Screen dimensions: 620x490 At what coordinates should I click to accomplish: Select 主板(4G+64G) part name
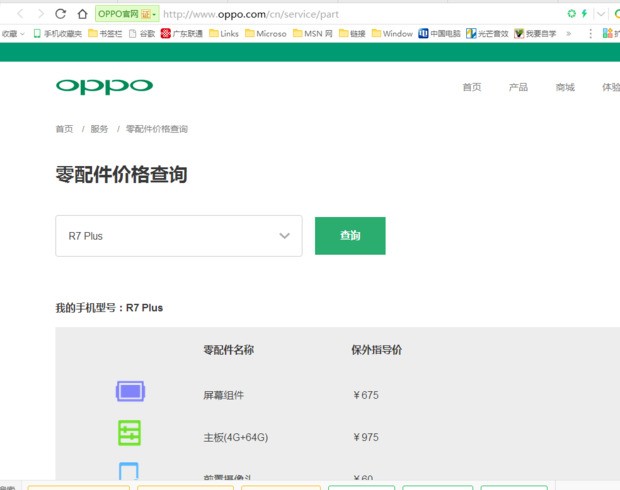tap(236, 437)
